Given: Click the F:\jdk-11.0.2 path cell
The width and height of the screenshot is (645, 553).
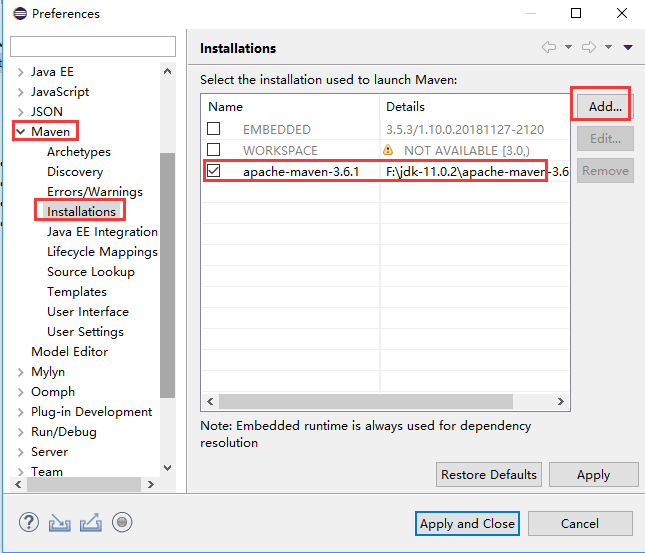Looking at the screenshot, I should (x=477, y=171).
